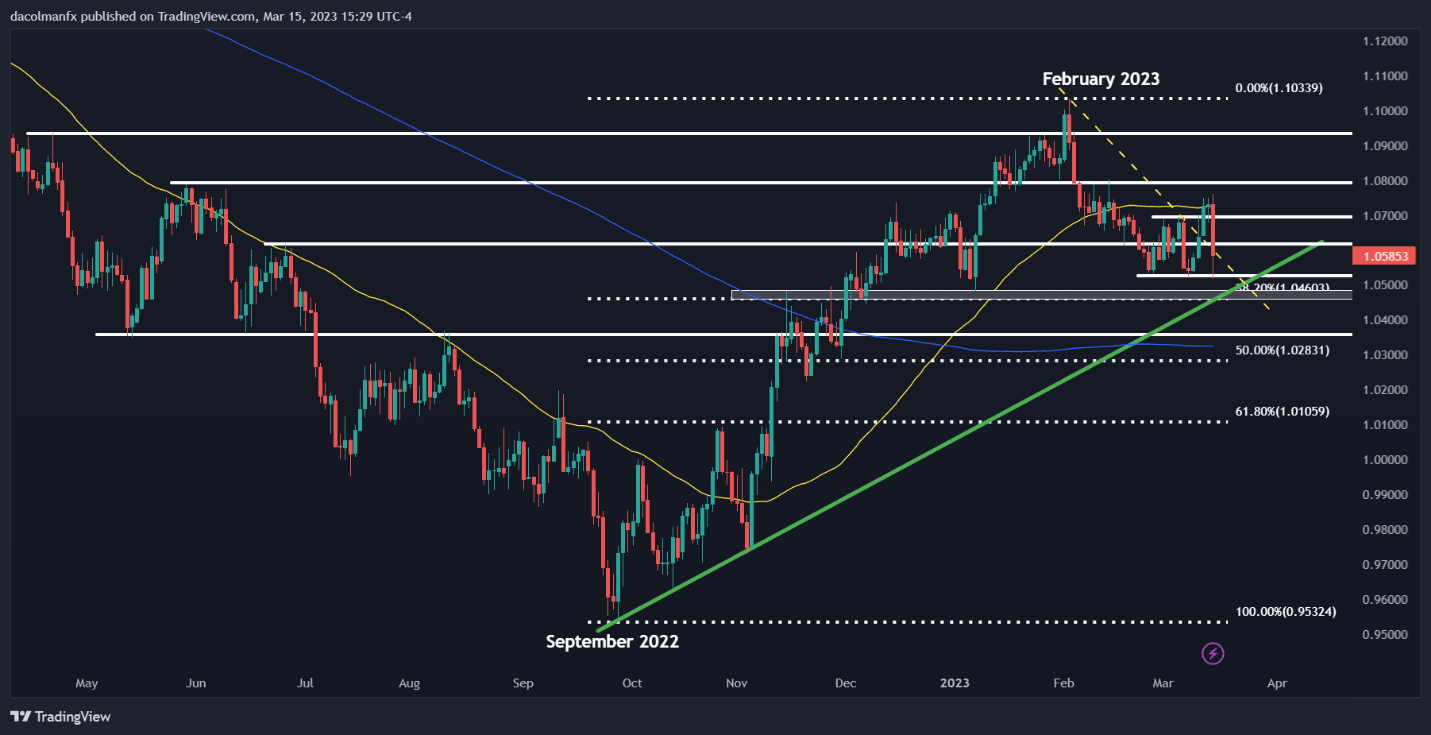Click the Feb label on time axis
This screenshot has height=735, width=1431.
tap(1064, 684)
